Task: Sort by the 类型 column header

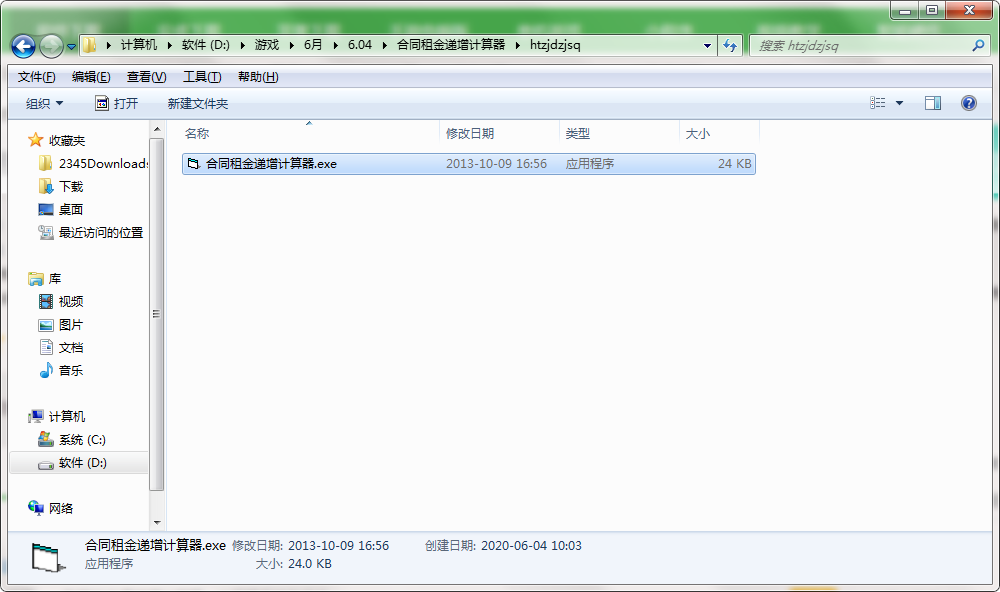Action: click(x=619, y=133)
